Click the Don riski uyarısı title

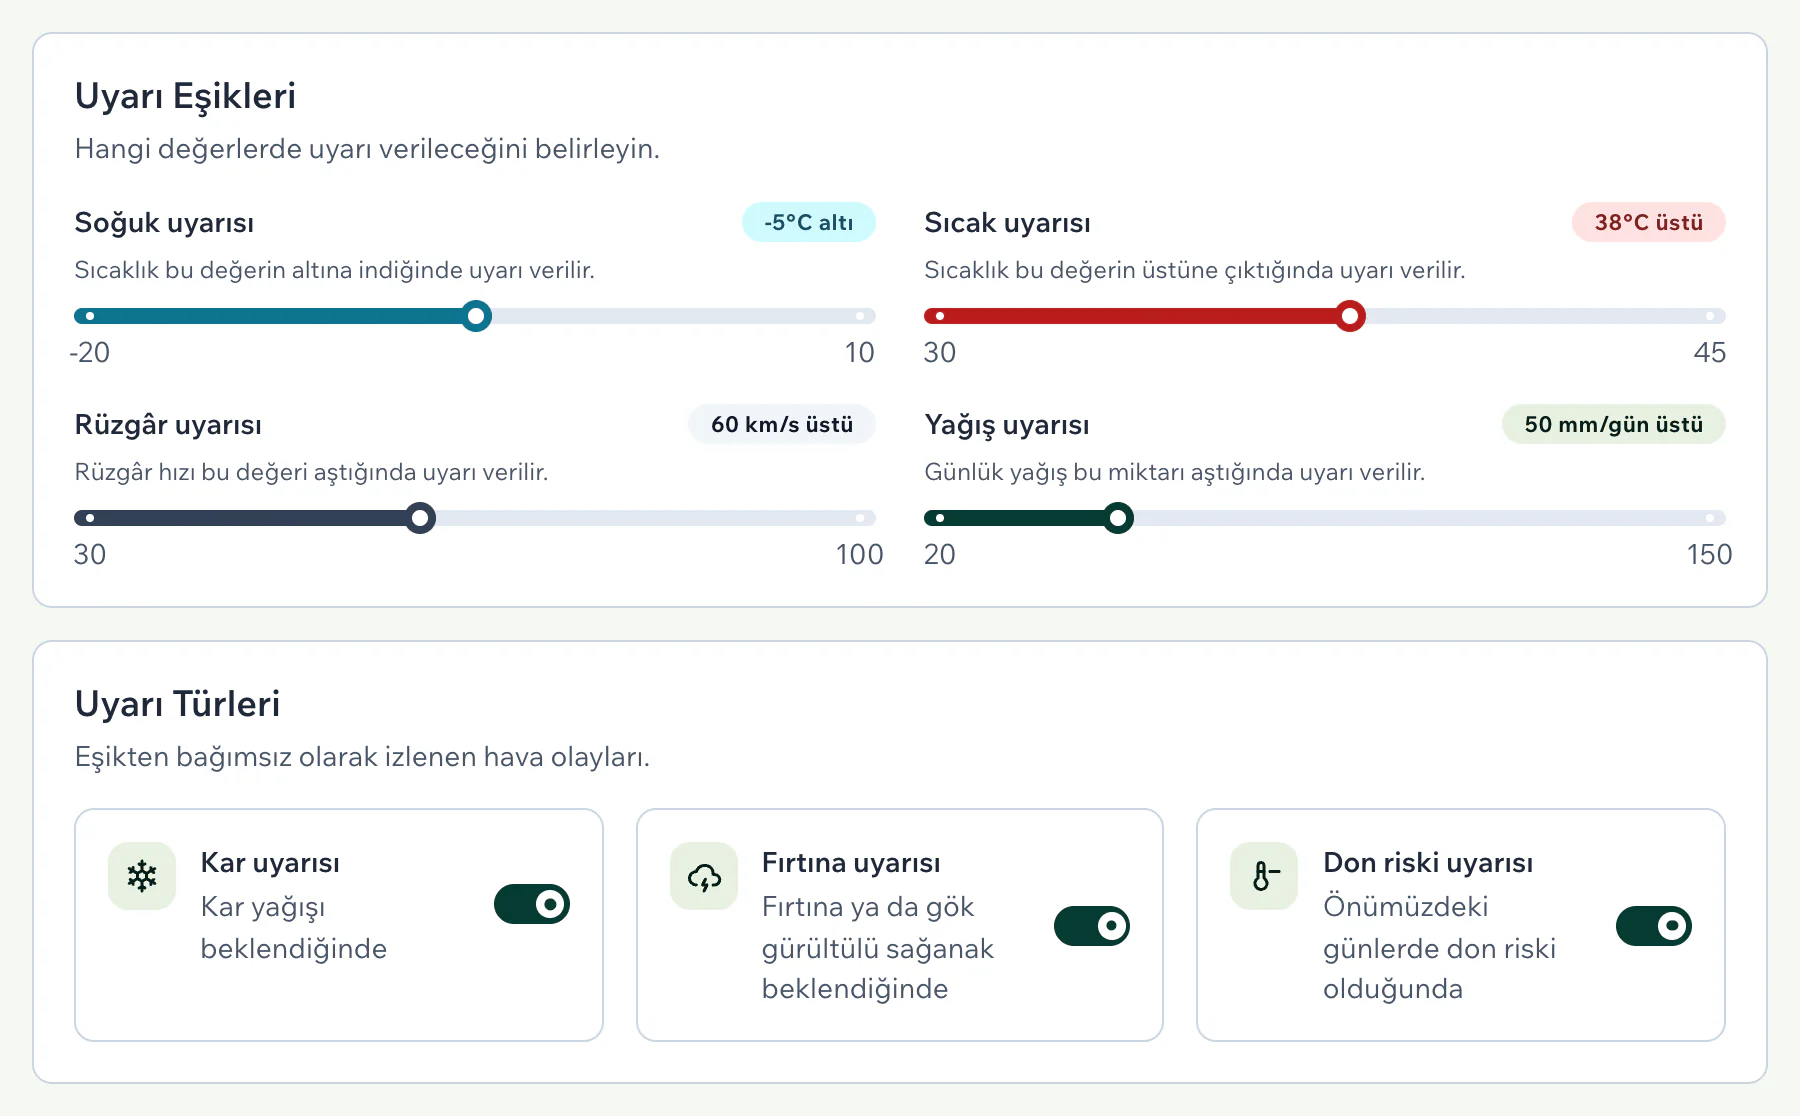click(1427, 862)
